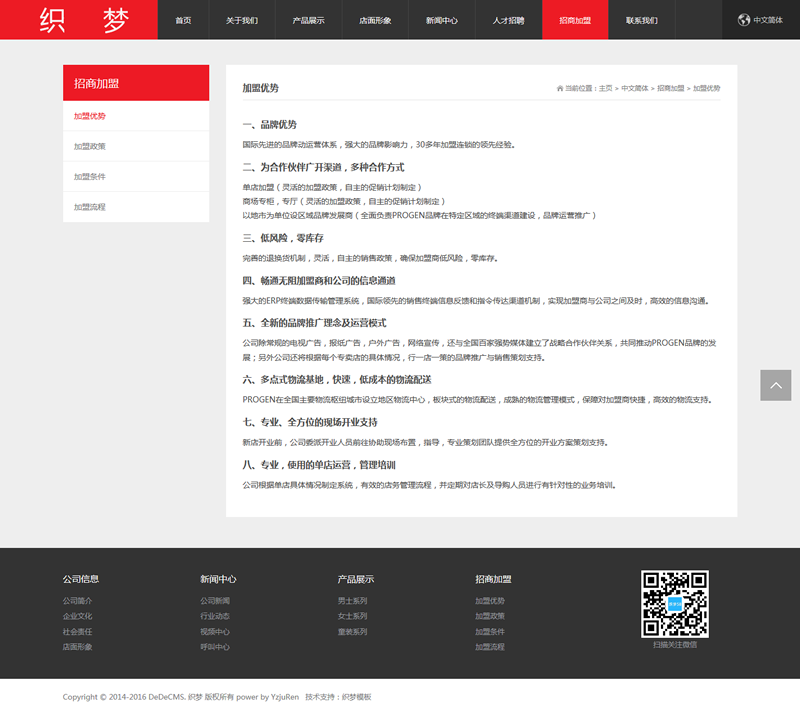The image size is (800, 715).
Task: Open 男士系列 in the footer
Action: pyautogui.click(x=352, y=601)
